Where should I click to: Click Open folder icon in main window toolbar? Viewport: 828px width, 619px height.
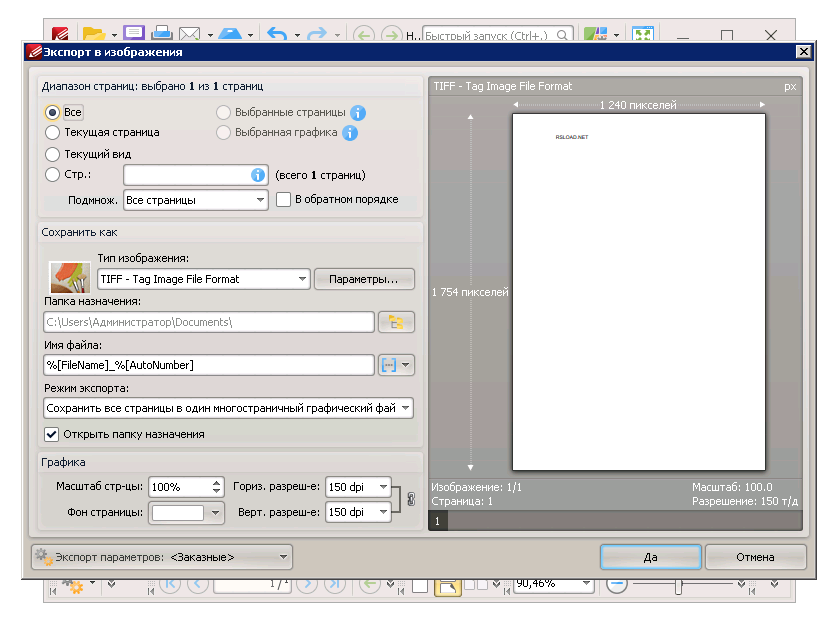tap(93, 34)
